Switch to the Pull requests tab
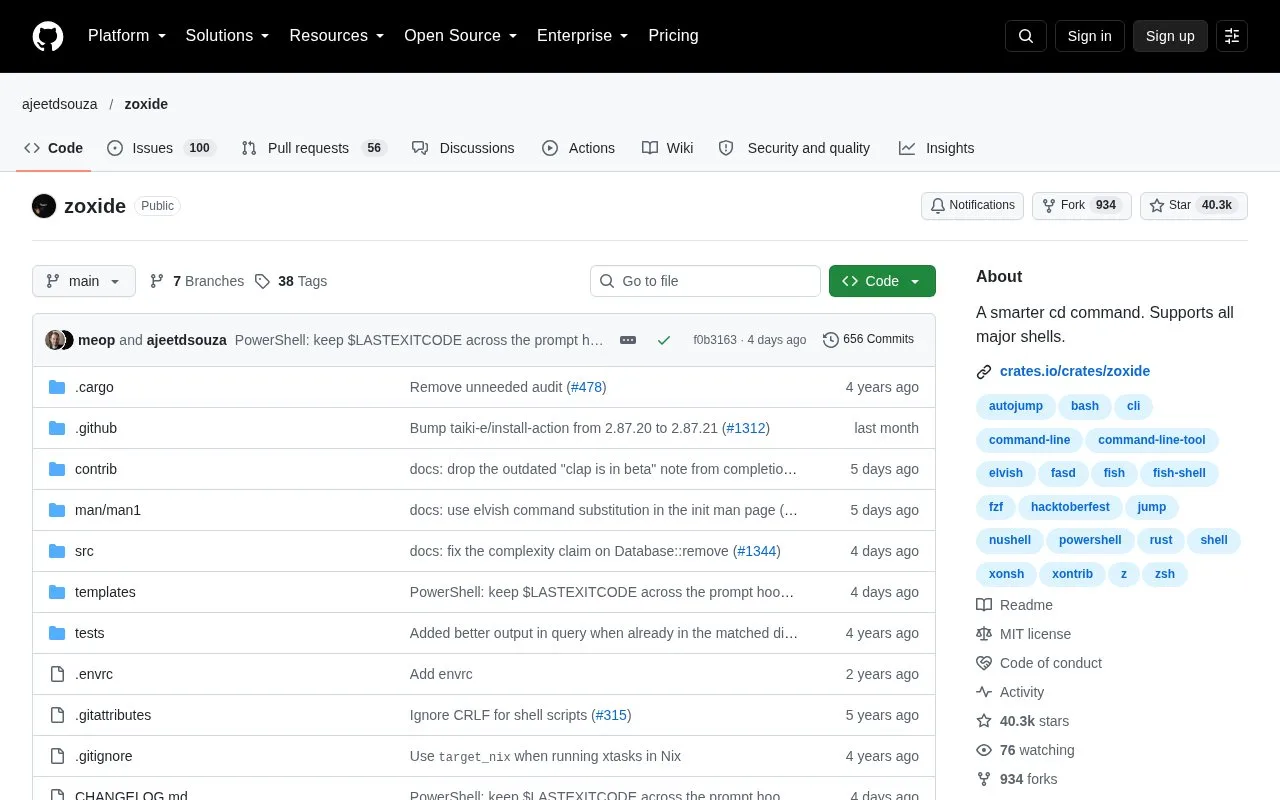The width and height of the screenshot is (1280, 800). click(x=314, y=148)
